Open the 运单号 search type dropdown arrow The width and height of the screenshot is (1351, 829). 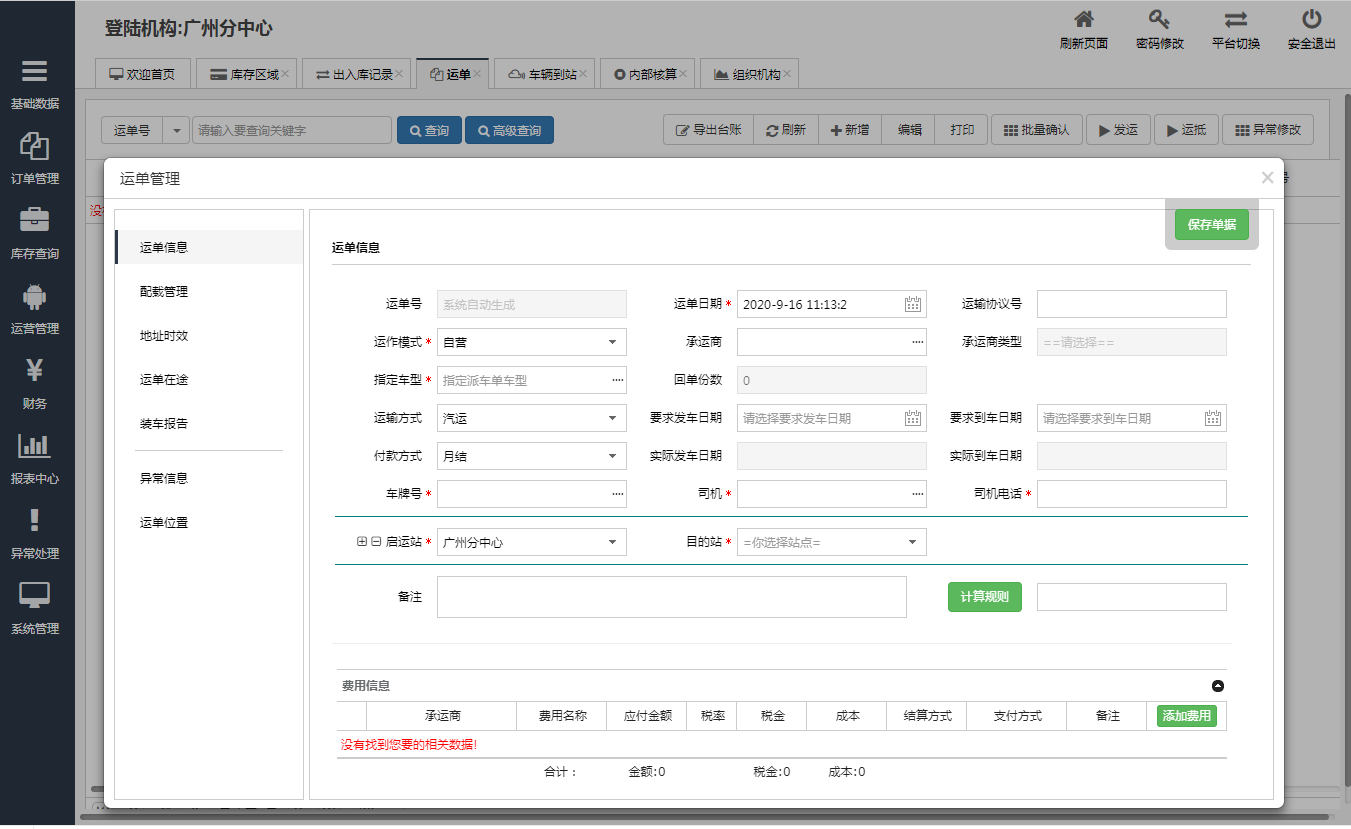[176, 130]
